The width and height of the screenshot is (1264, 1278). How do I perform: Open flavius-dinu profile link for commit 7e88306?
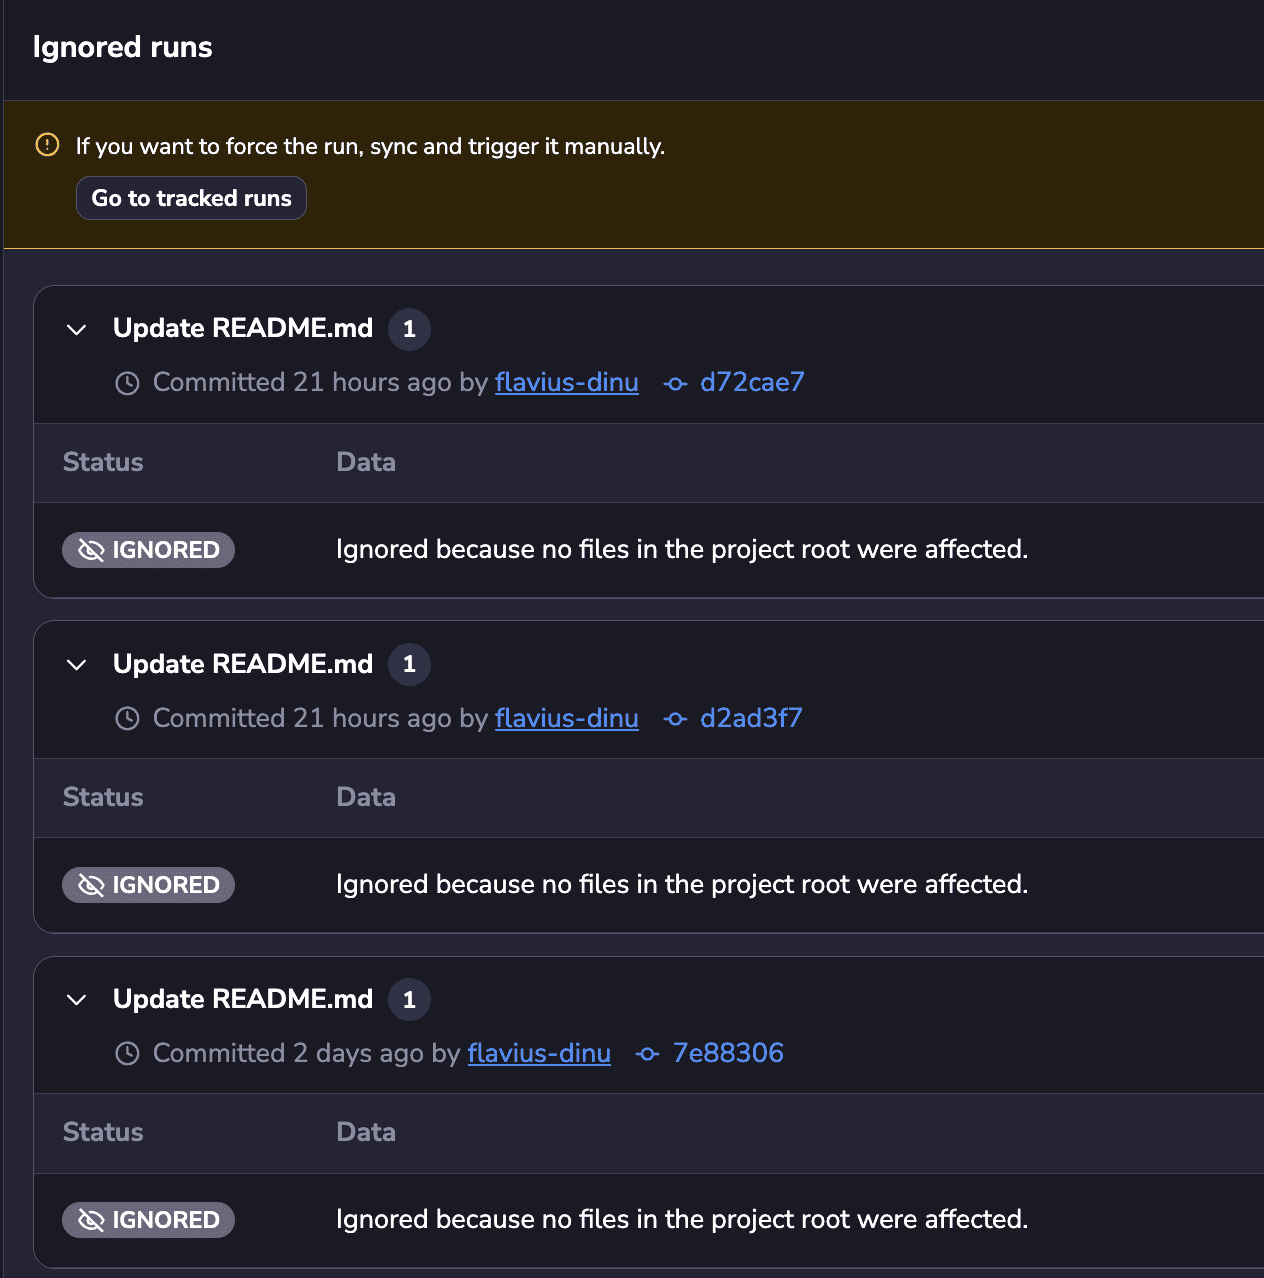539,1053
